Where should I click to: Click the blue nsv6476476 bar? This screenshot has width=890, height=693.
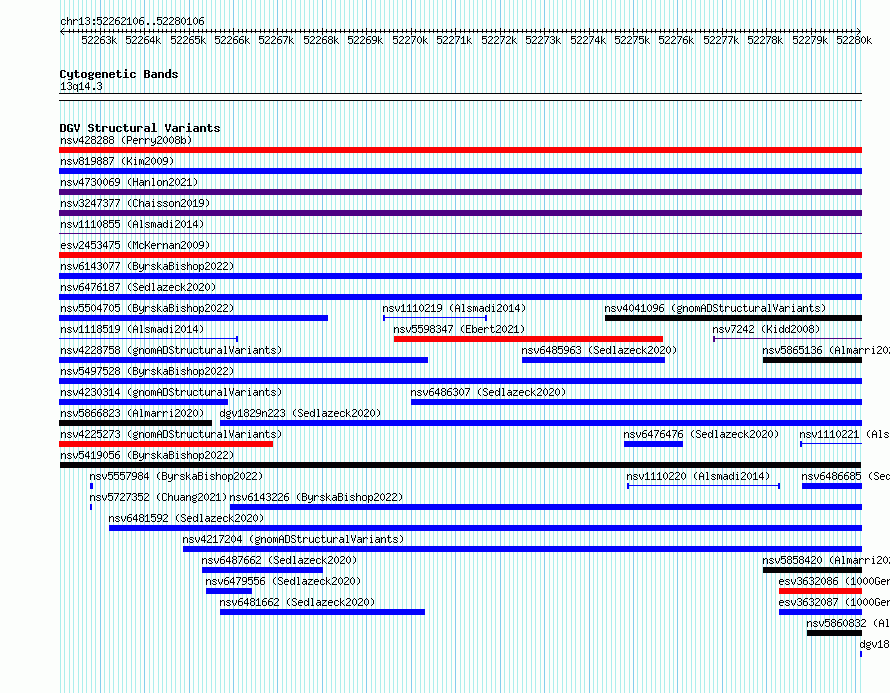coord(653,444)
